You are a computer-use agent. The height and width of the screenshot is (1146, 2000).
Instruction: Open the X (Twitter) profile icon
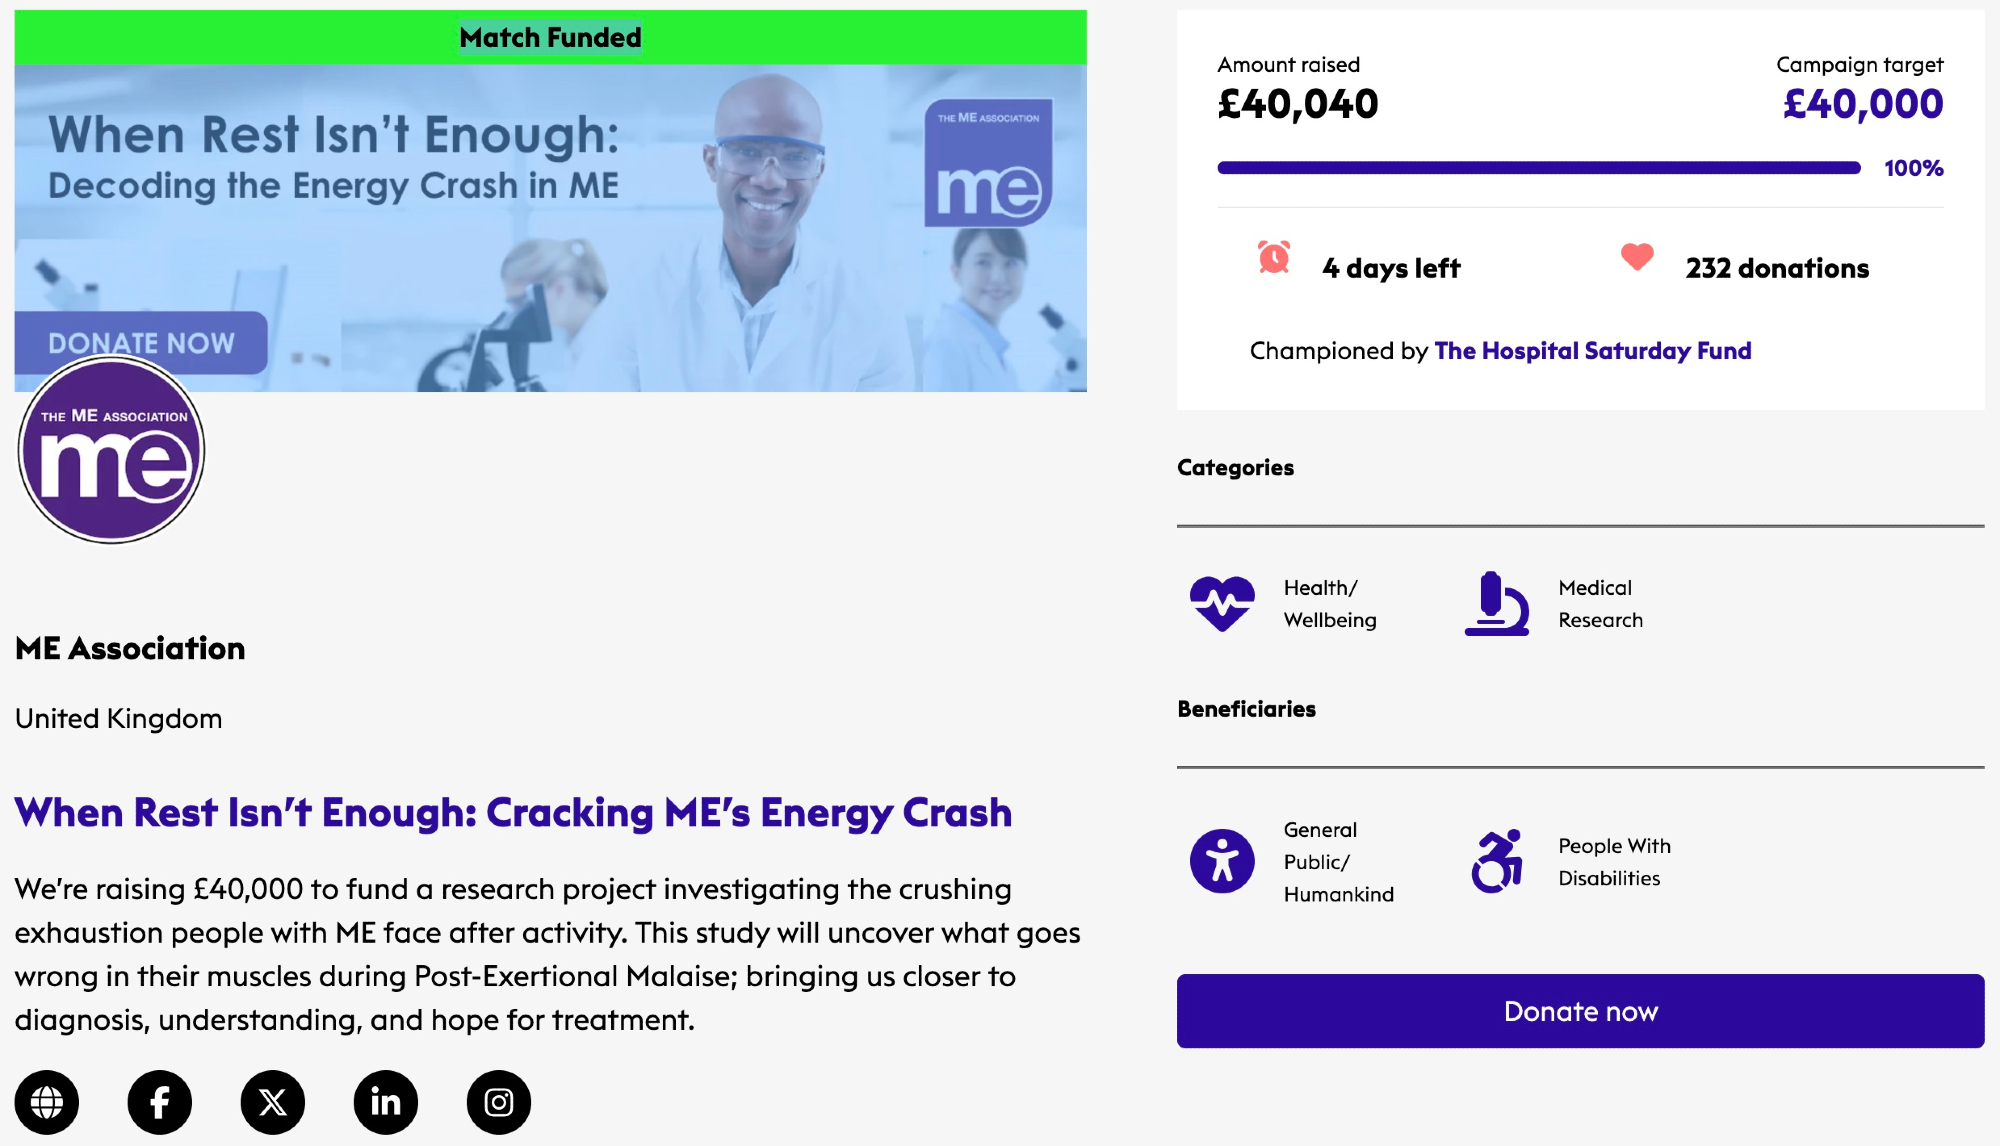coord(273,1102)
